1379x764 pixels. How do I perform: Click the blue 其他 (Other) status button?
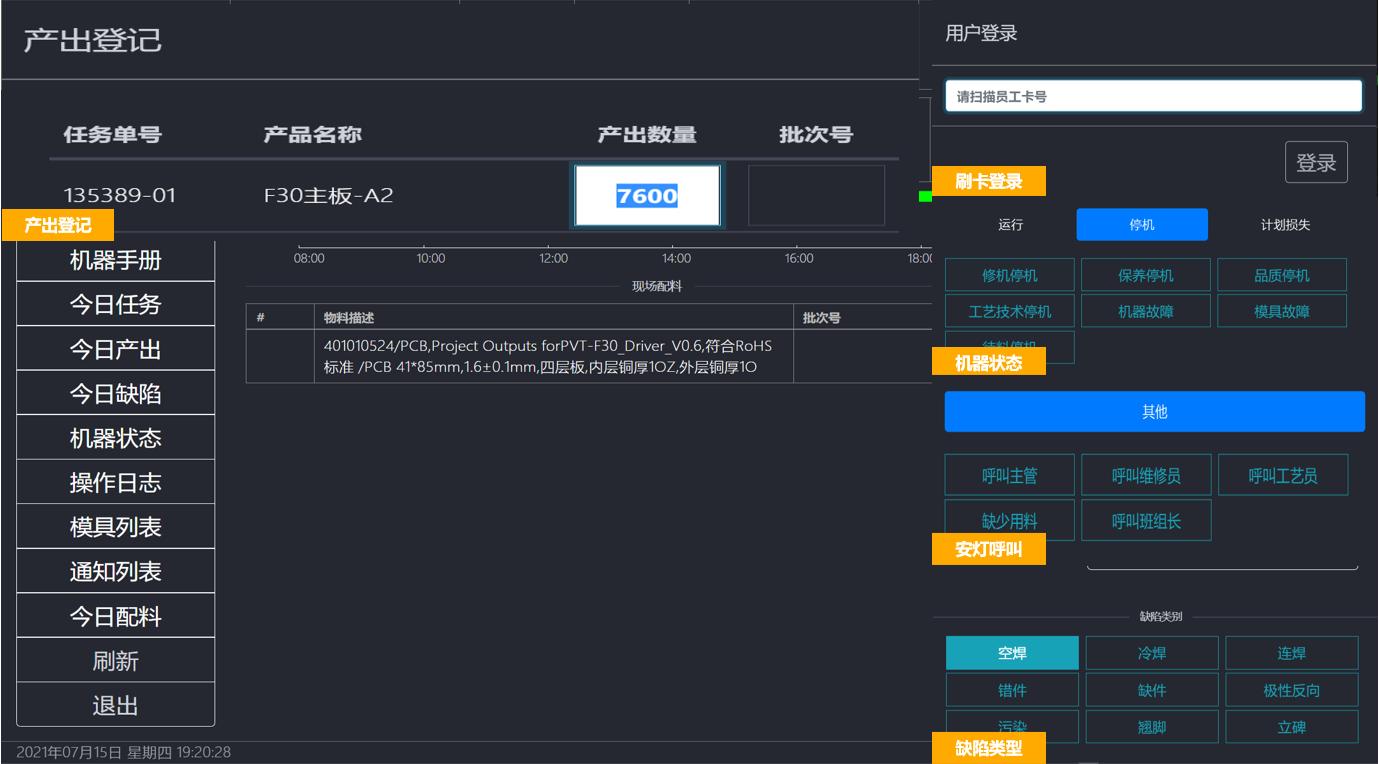pyautogui.click(x=1153, y=411)
